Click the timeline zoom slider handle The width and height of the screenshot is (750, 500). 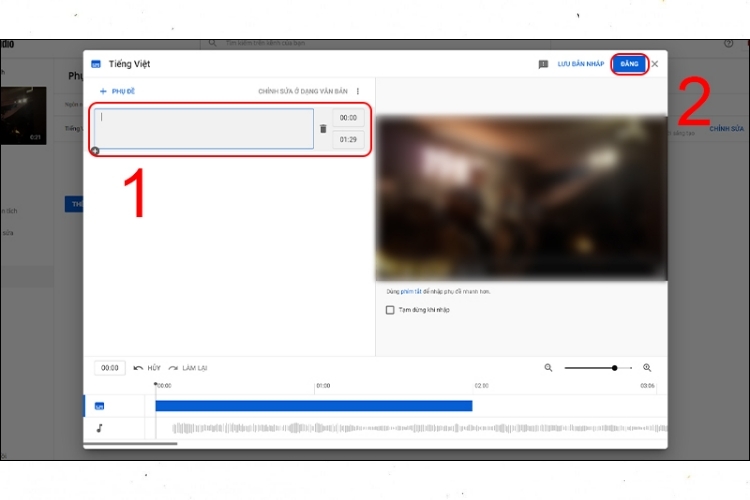[x=614, y=368]
